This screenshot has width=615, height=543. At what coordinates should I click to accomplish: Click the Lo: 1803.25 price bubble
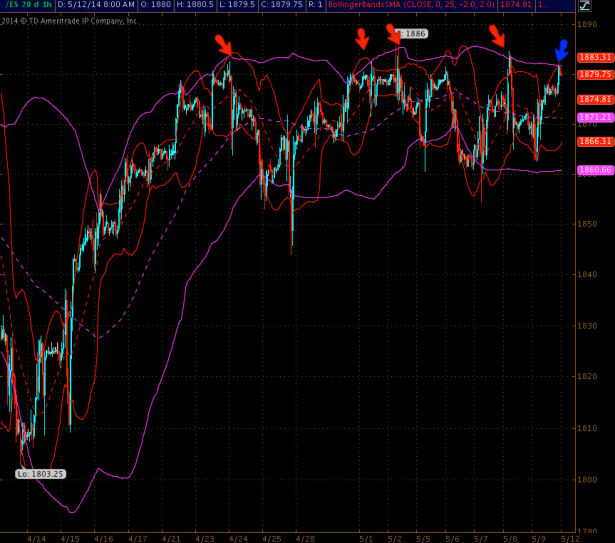pos(42,473)
